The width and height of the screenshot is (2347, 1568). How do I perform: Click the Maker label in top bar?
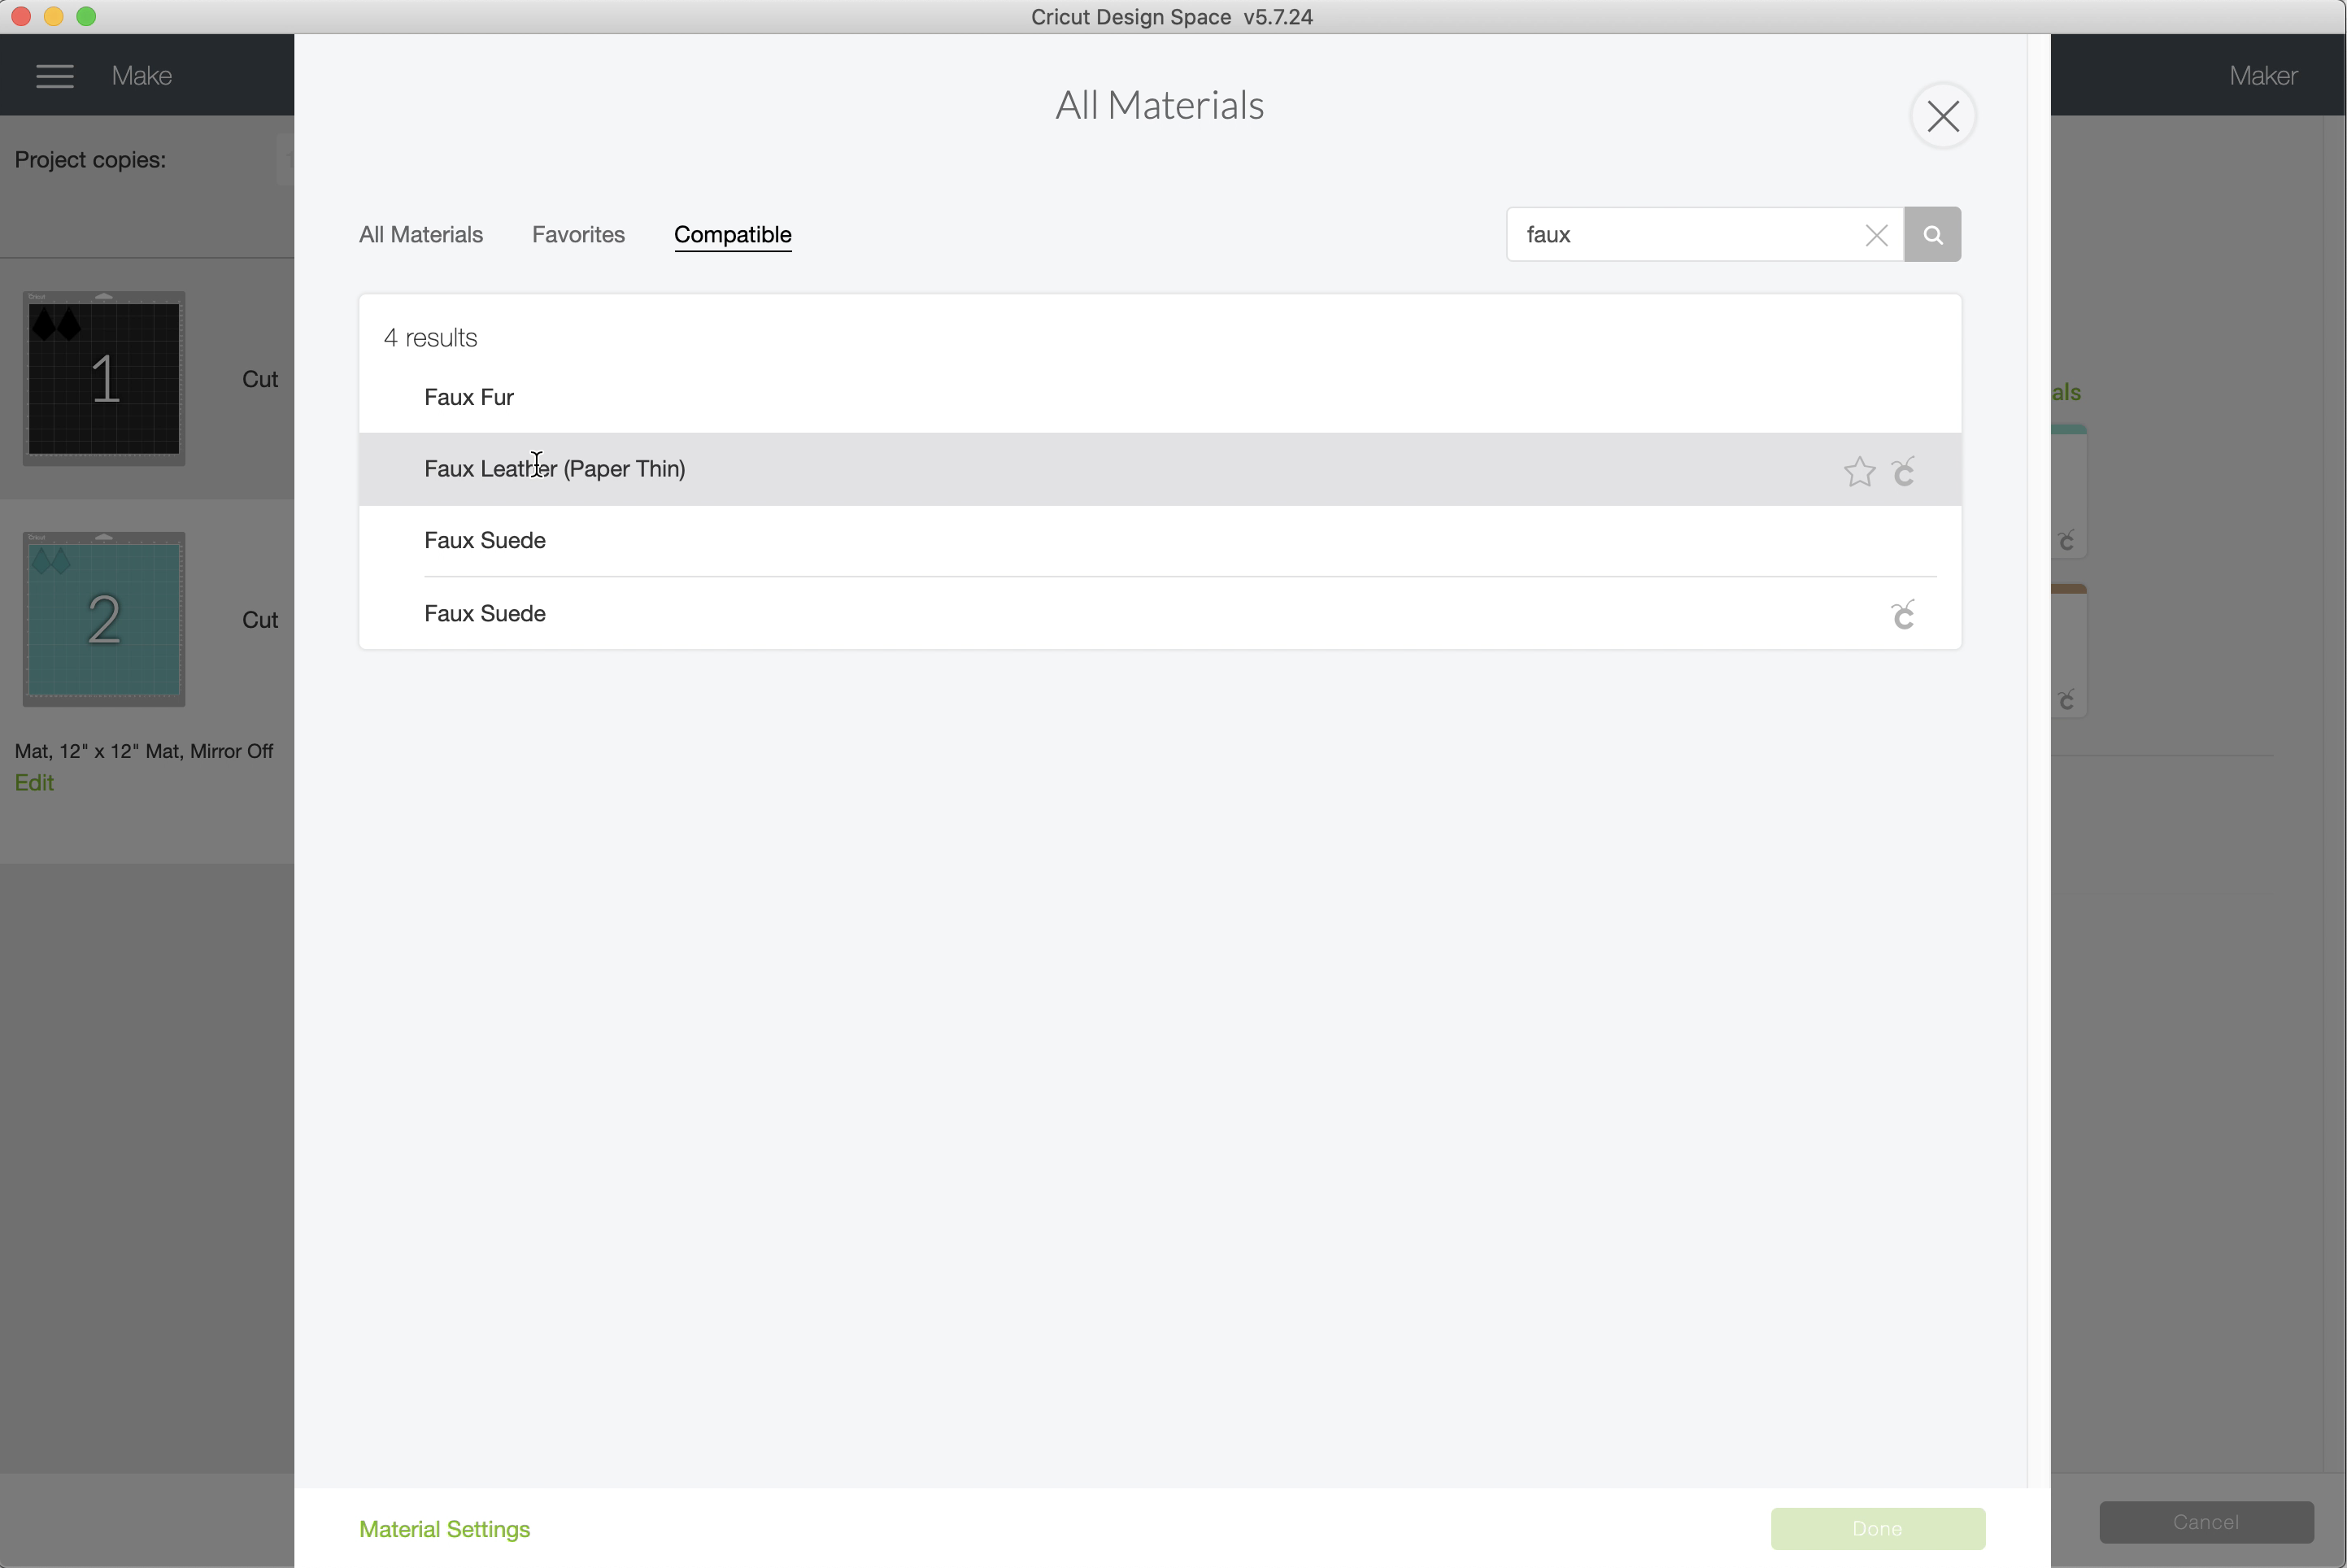coord(2263,76)
